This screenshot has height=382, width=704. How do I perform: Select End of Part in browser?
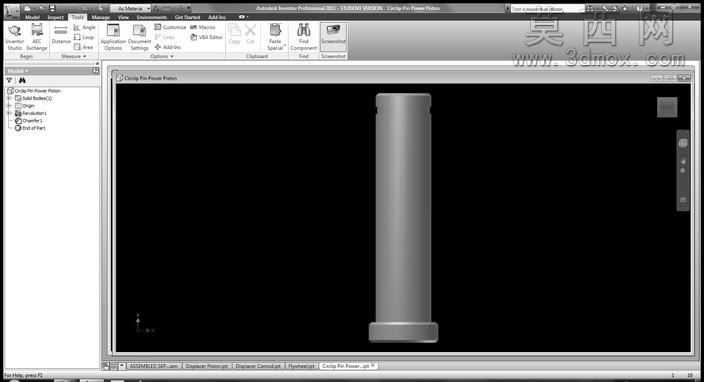tap(30, 128)
